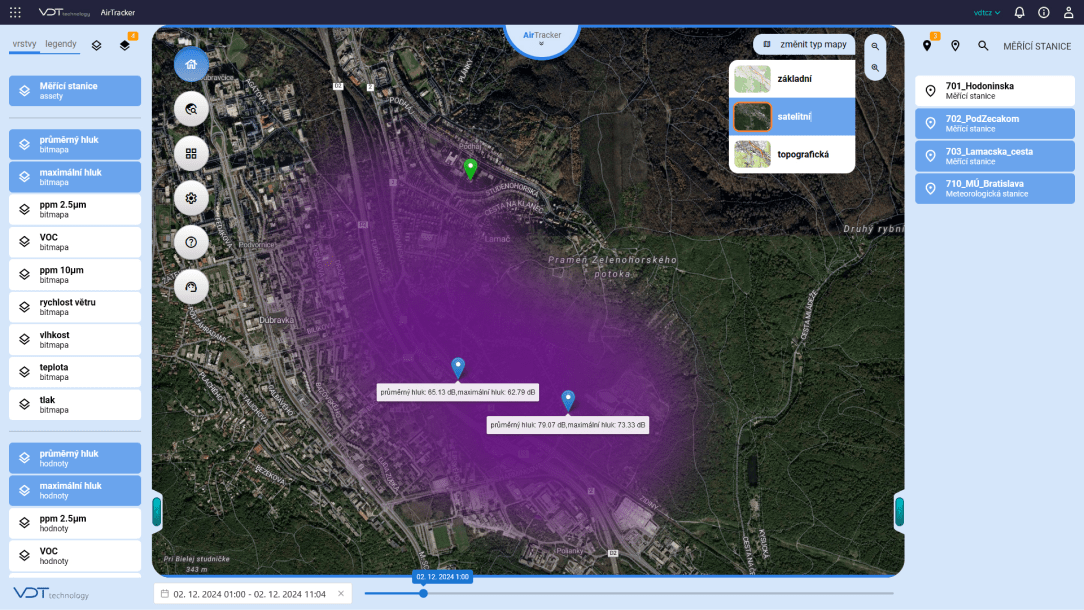Open the vdtcz account dropdown

986,13
